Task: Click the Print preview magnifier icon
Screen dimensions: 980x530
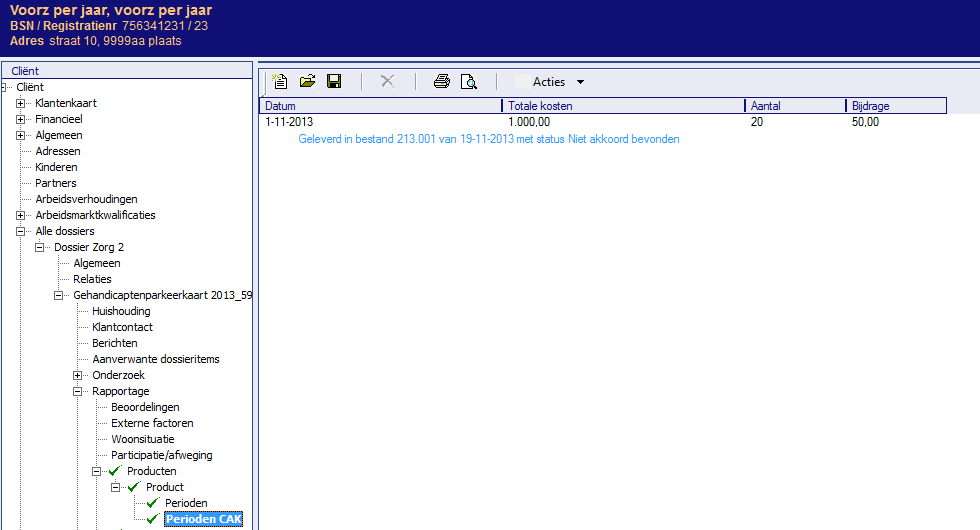Action: (468, 82)
